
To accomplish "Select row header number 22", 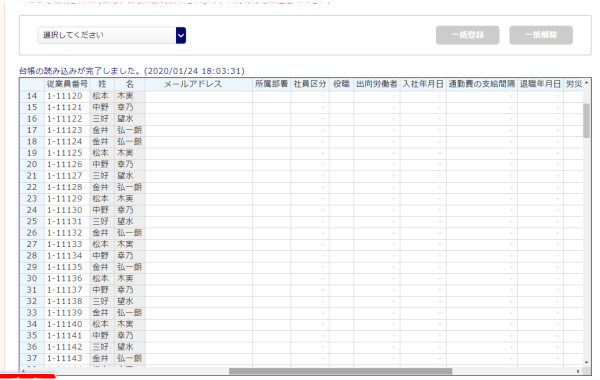I will point(32,188).
